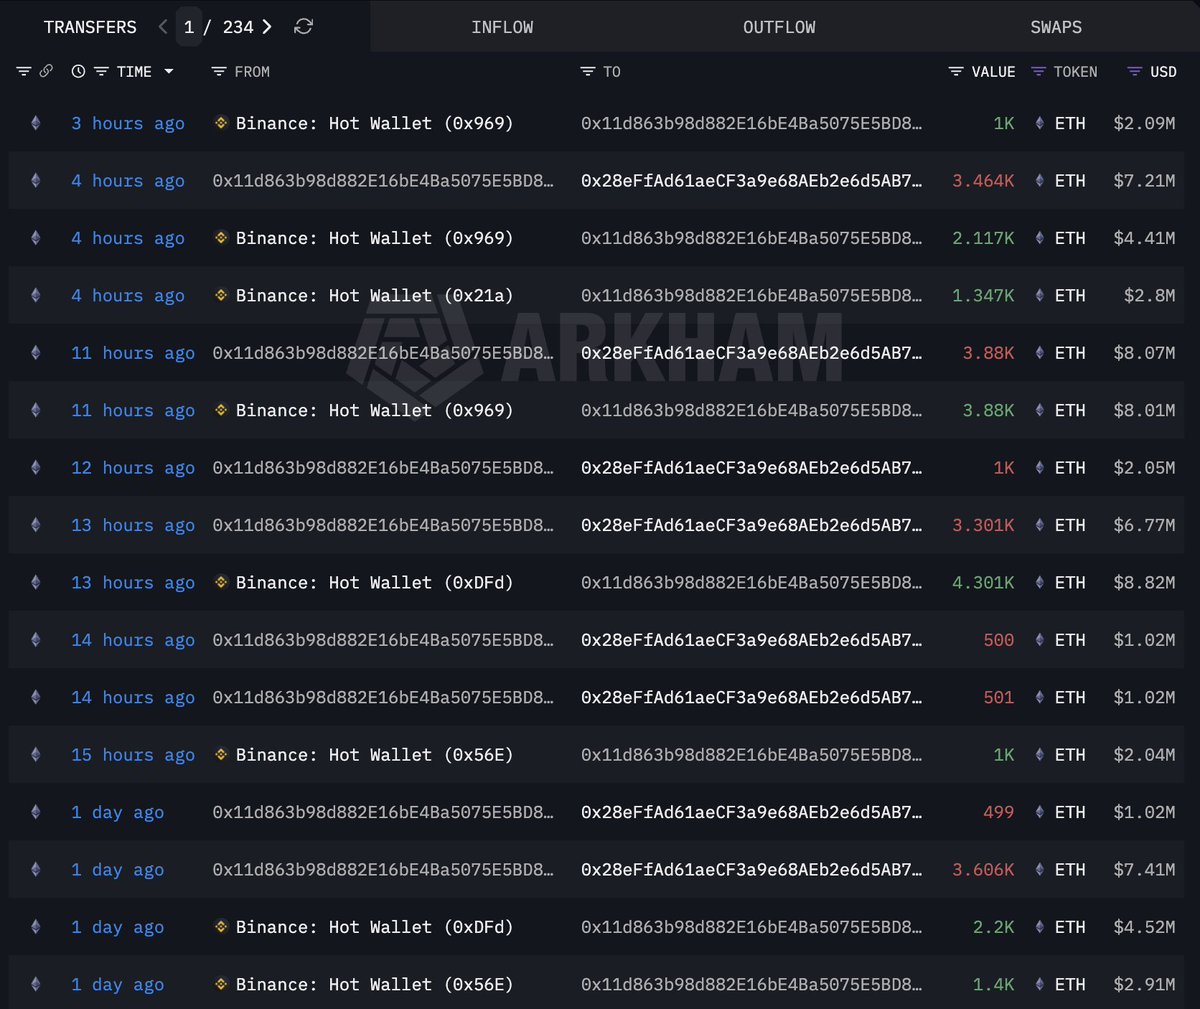Filter by TOKEN column
This screenshot has height=1009, width=1200.
click(1038, 72)
